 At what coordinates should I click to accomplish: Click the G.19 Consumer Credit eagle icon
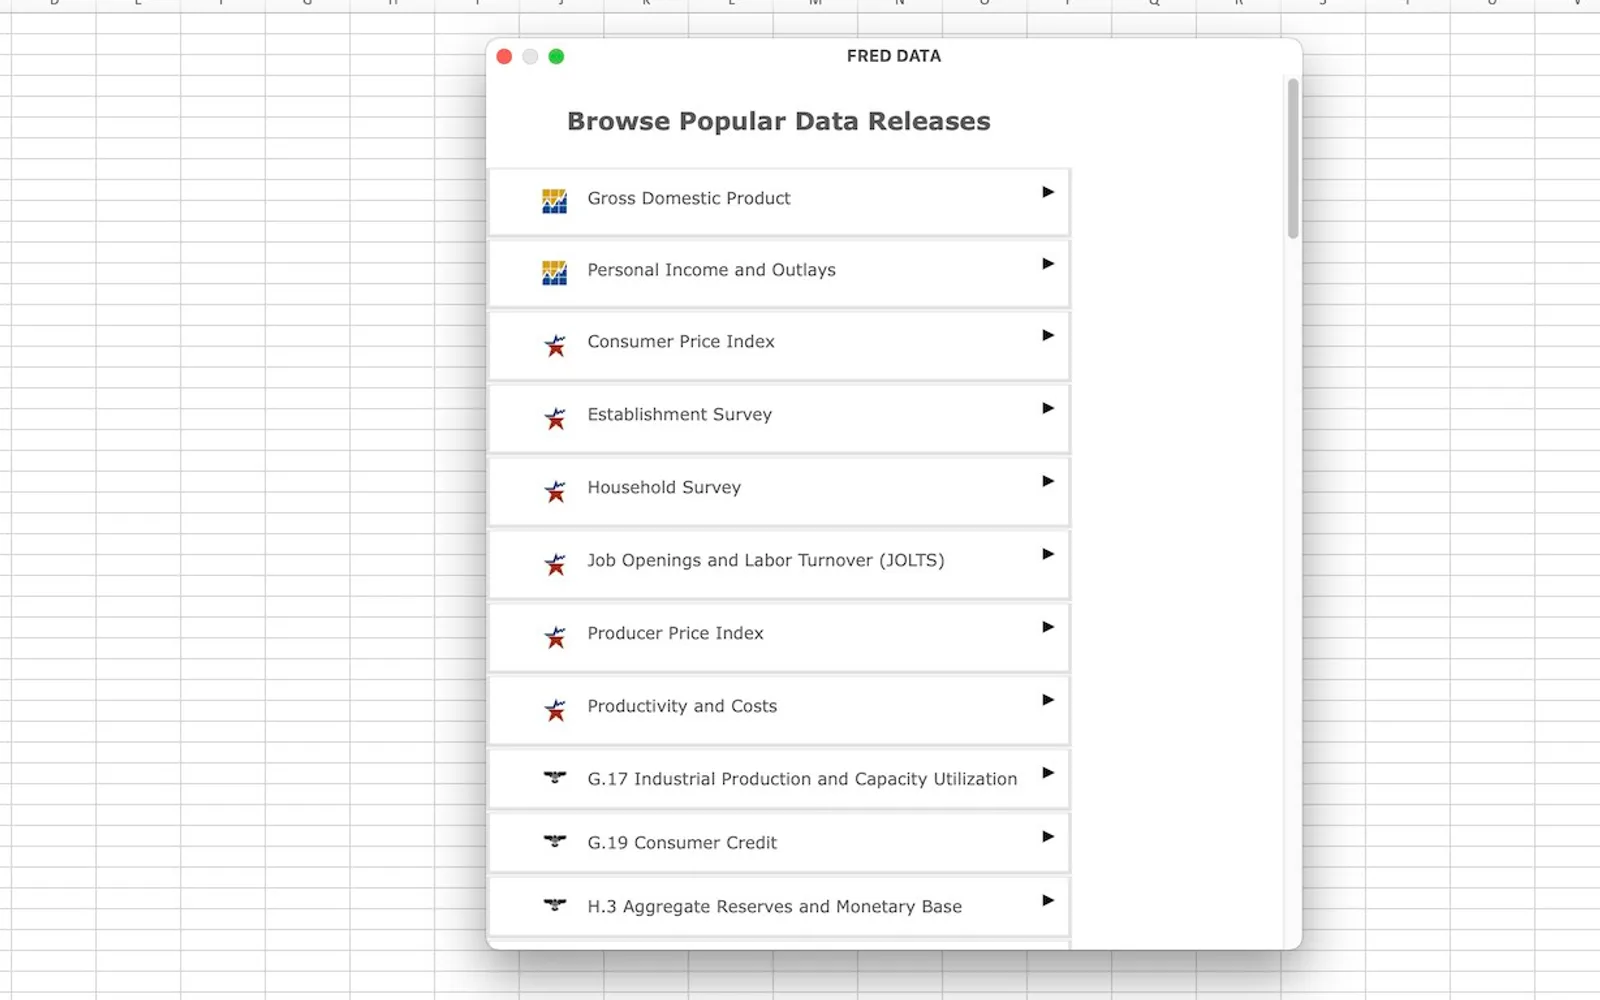pos(555,841)
